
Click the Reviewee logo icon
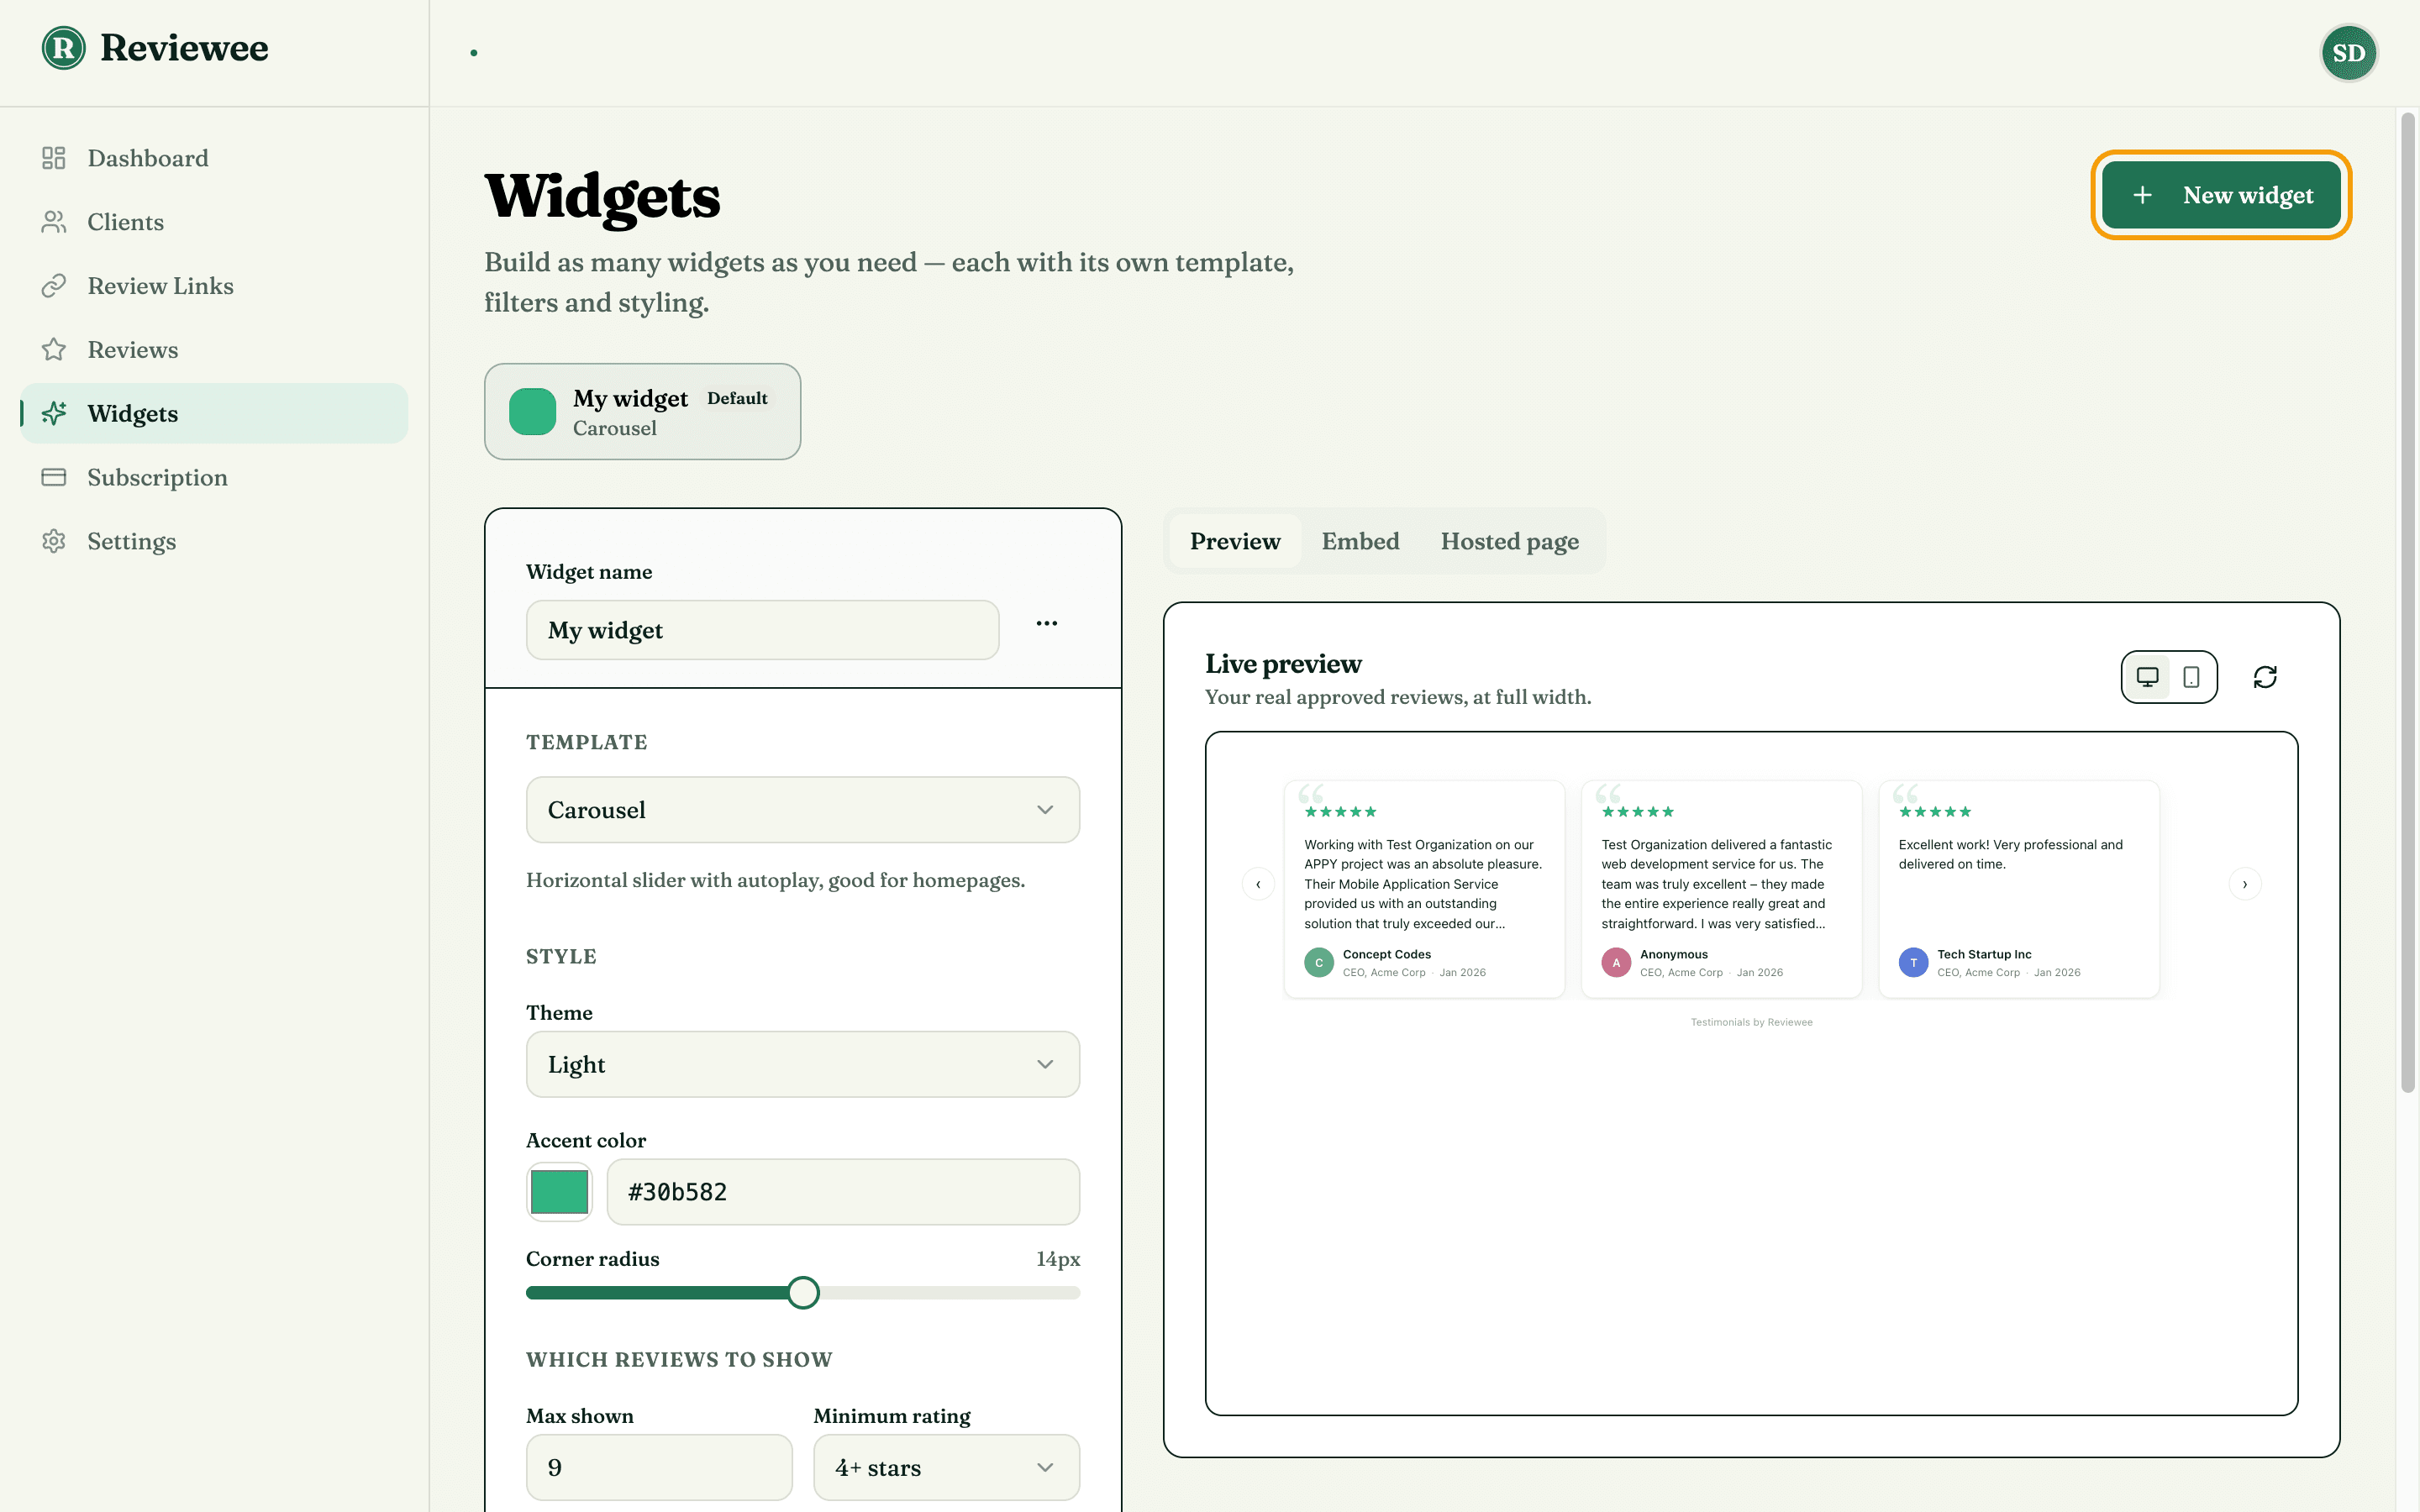pyautogui.click(x=63, y=48)
